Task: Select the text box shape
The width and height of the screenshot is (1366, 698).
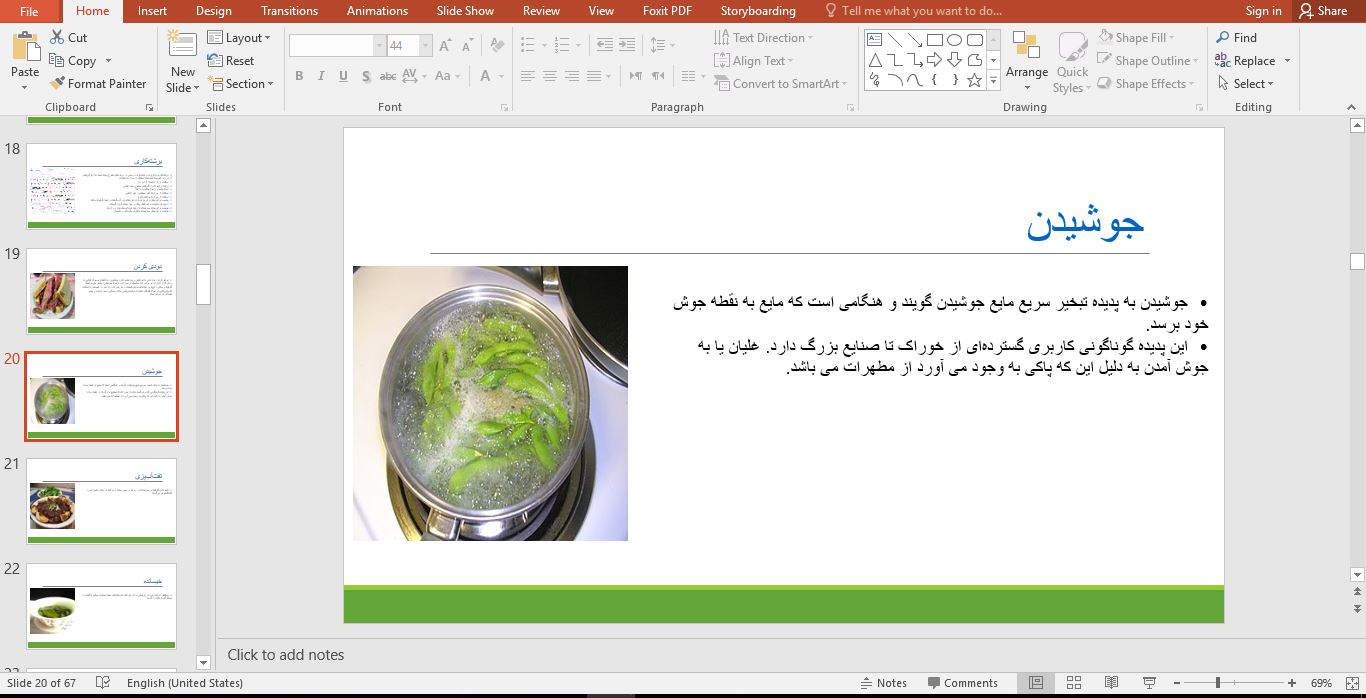Action: click(874, 40)
